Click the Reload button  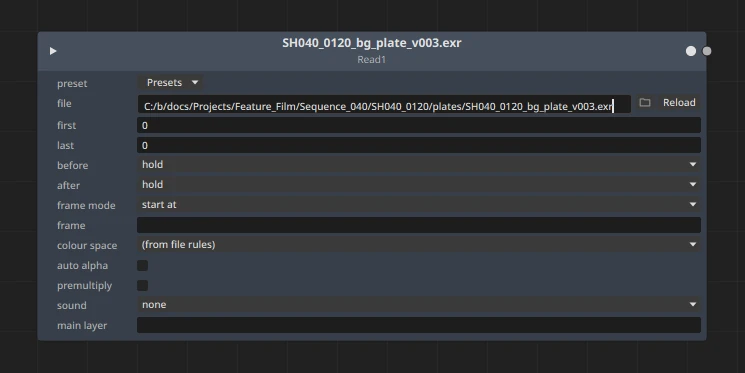(x=679, y=103)
